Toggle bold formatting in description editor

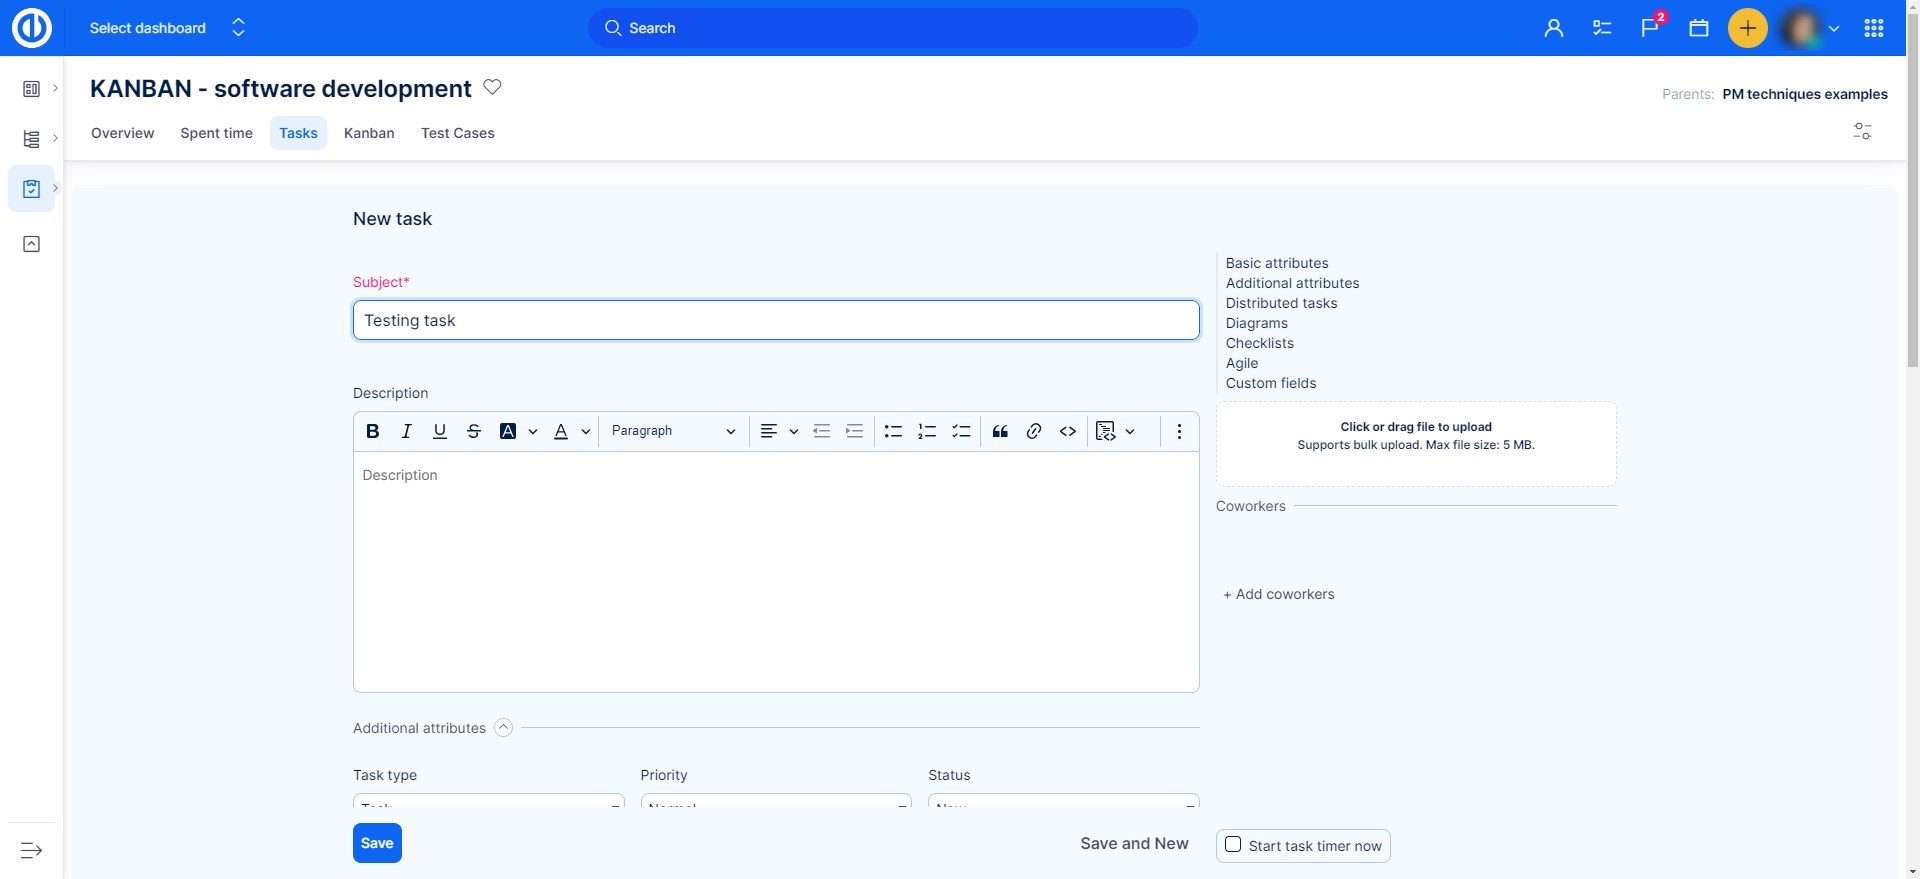click(x=373, y=431)
